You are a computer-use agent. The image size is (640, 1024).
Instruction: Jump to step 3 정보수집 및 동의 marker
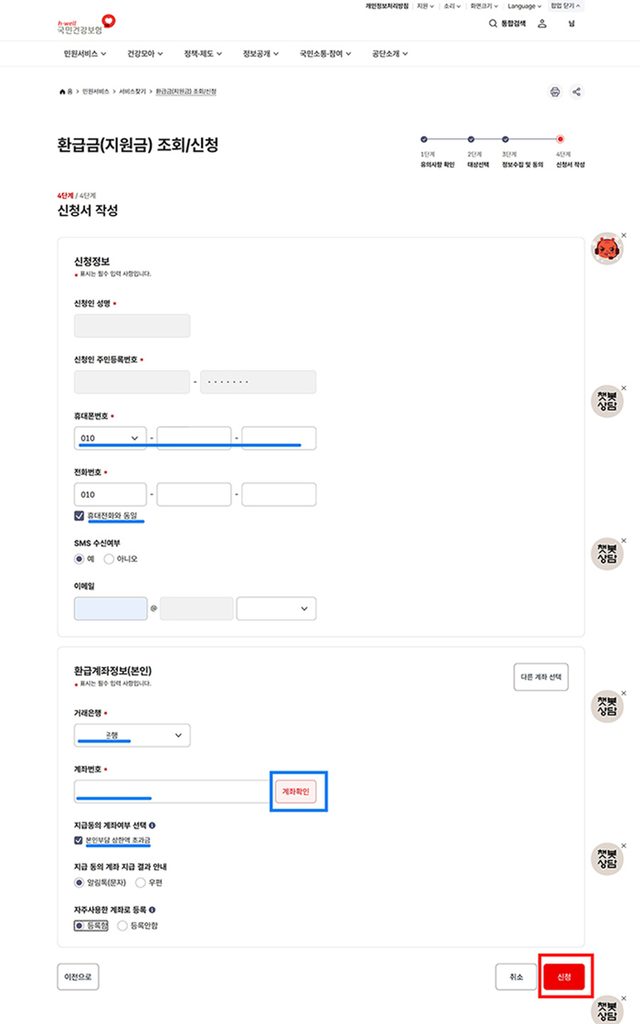pos(505,139)
